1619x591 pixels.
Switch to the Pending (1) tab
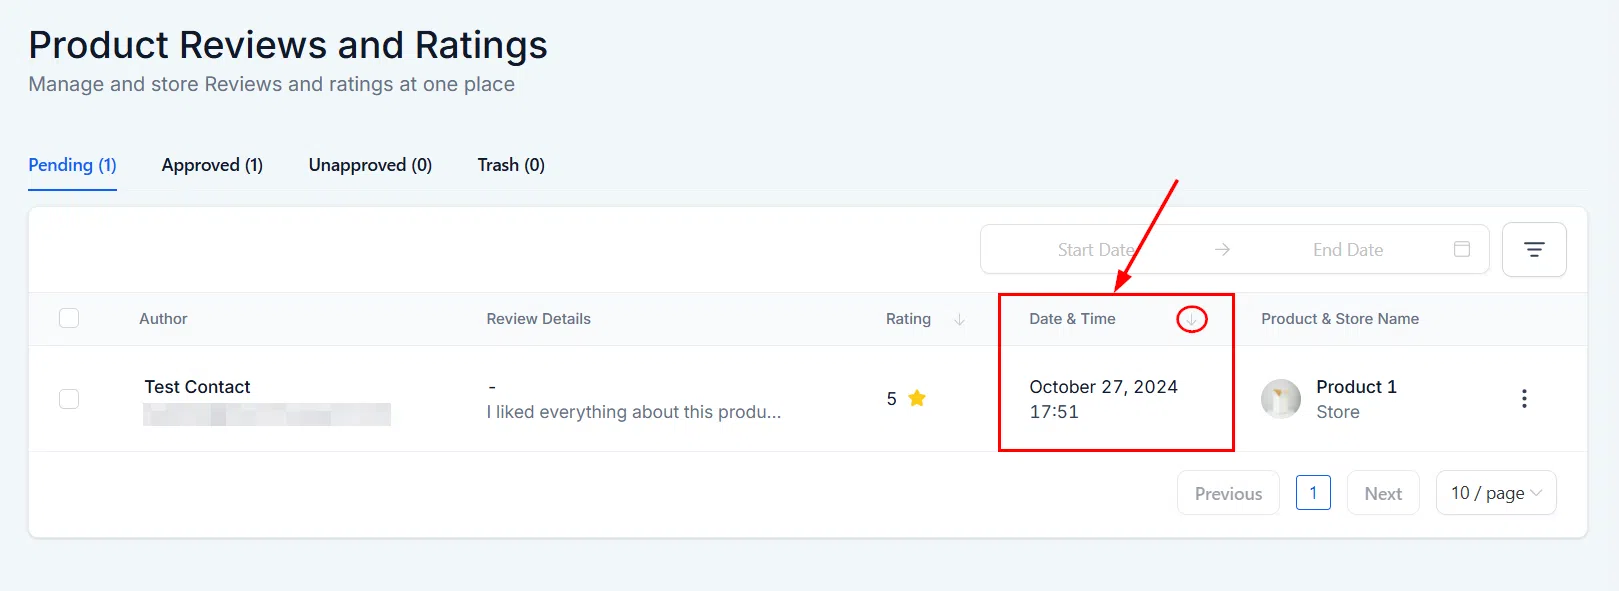click(72, 165)
